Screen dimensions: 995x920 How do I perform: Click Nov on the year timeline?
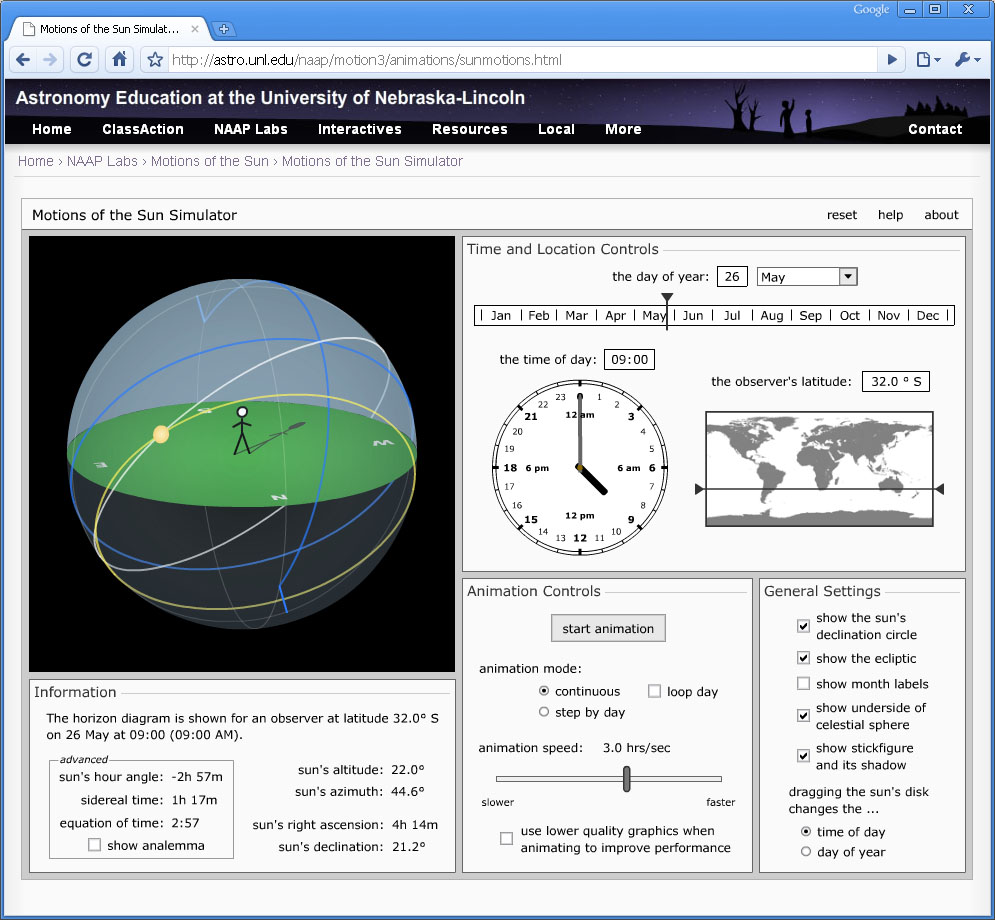point(888,315)
